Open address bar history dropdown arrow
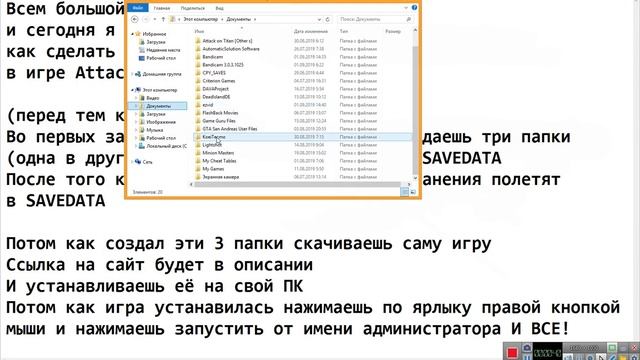640x360 pixels. (x=319, y=19)
